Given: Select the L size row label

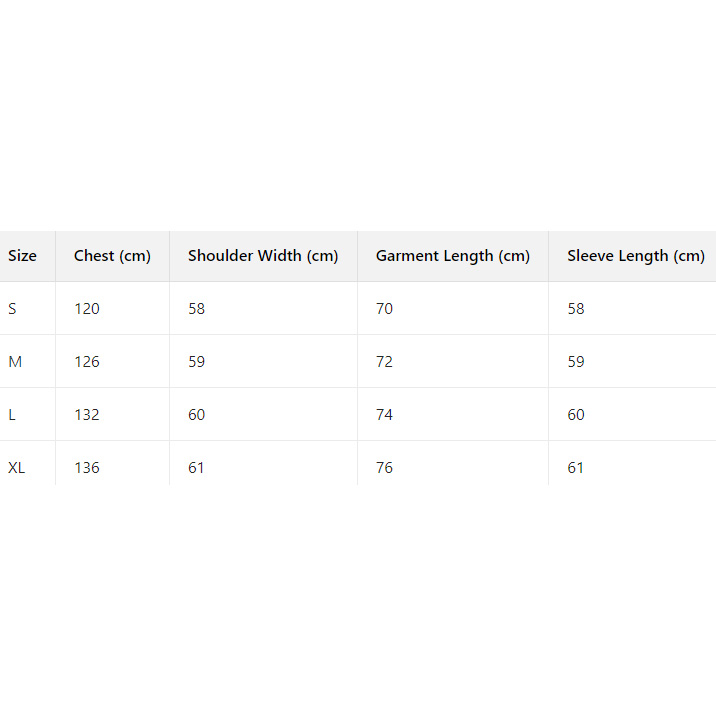Looking at the screenshot, I should 12,415.
